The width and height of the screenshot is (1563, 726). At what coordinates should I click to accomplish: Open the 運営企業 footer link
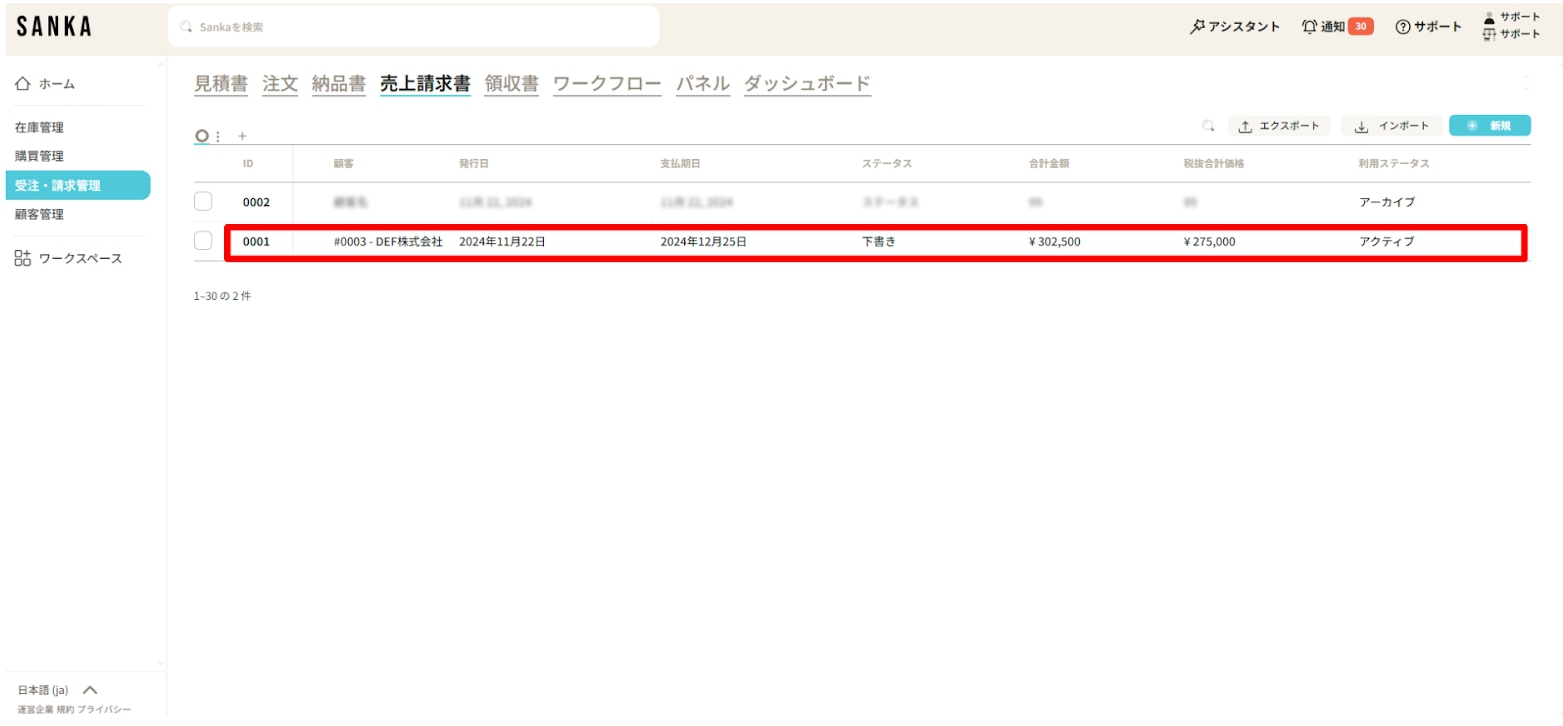pos(35,710)
